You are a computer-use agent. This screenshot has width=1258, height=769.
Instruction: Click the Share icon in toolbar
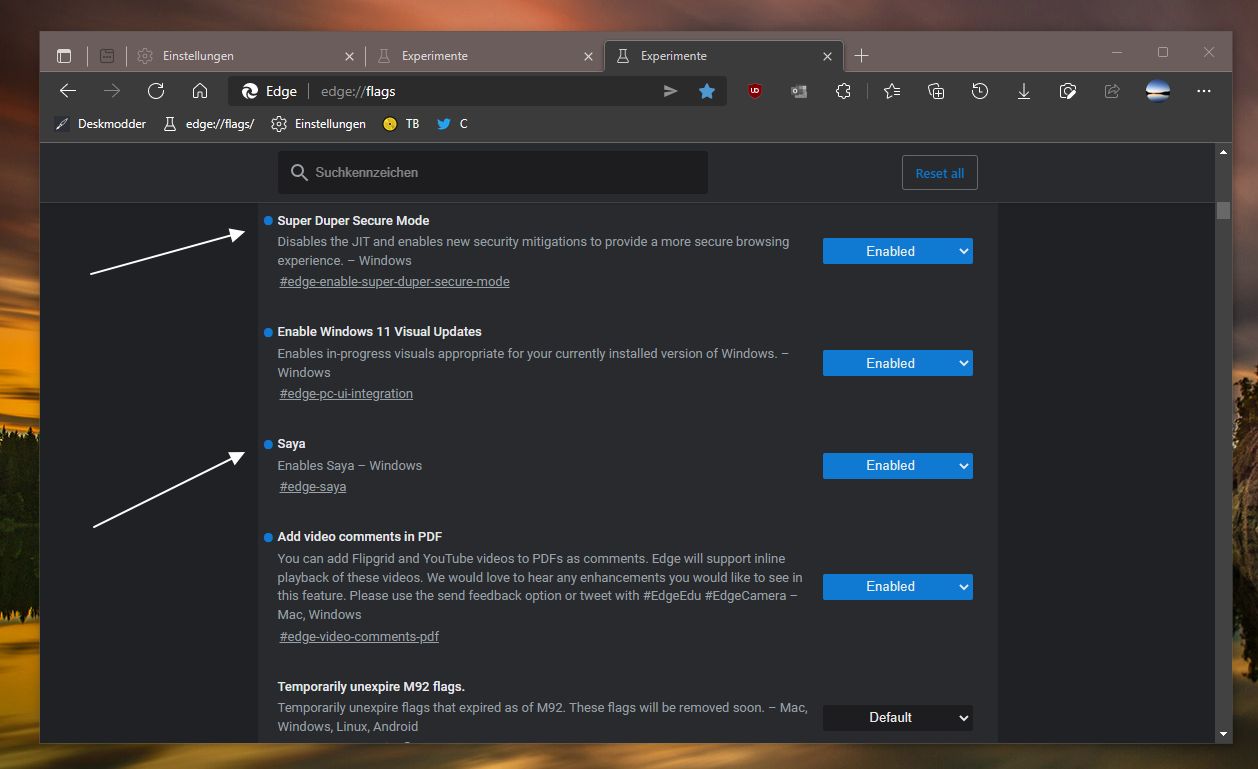[1112, 91]
